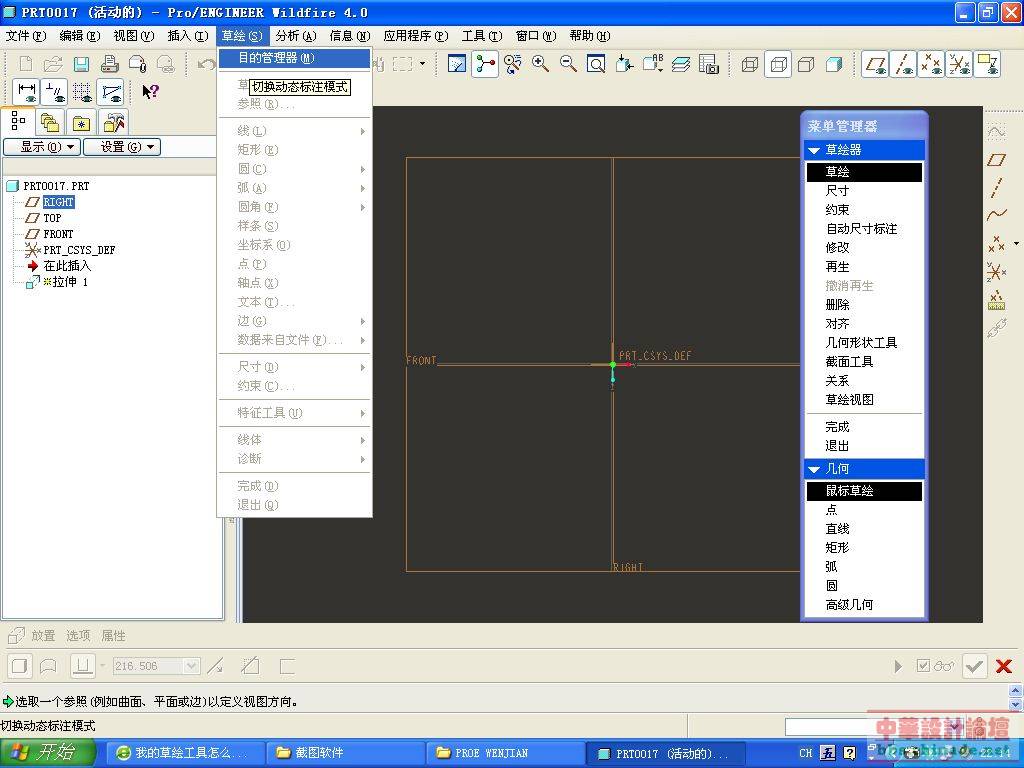Screen dimensions: 1024x768
Task: Toggle annotation element display
Action: point(987,64)
